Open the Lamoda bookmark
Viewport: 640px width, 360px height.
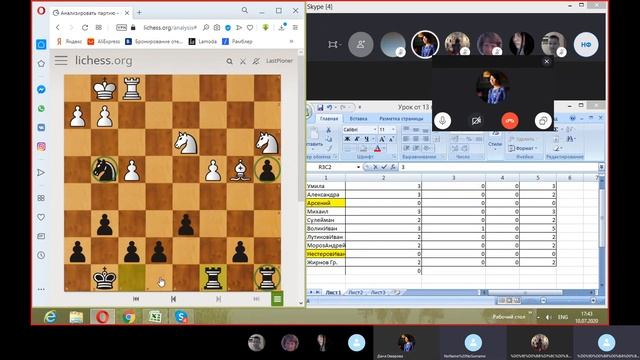pyautogui.click(x=203, y=41)
